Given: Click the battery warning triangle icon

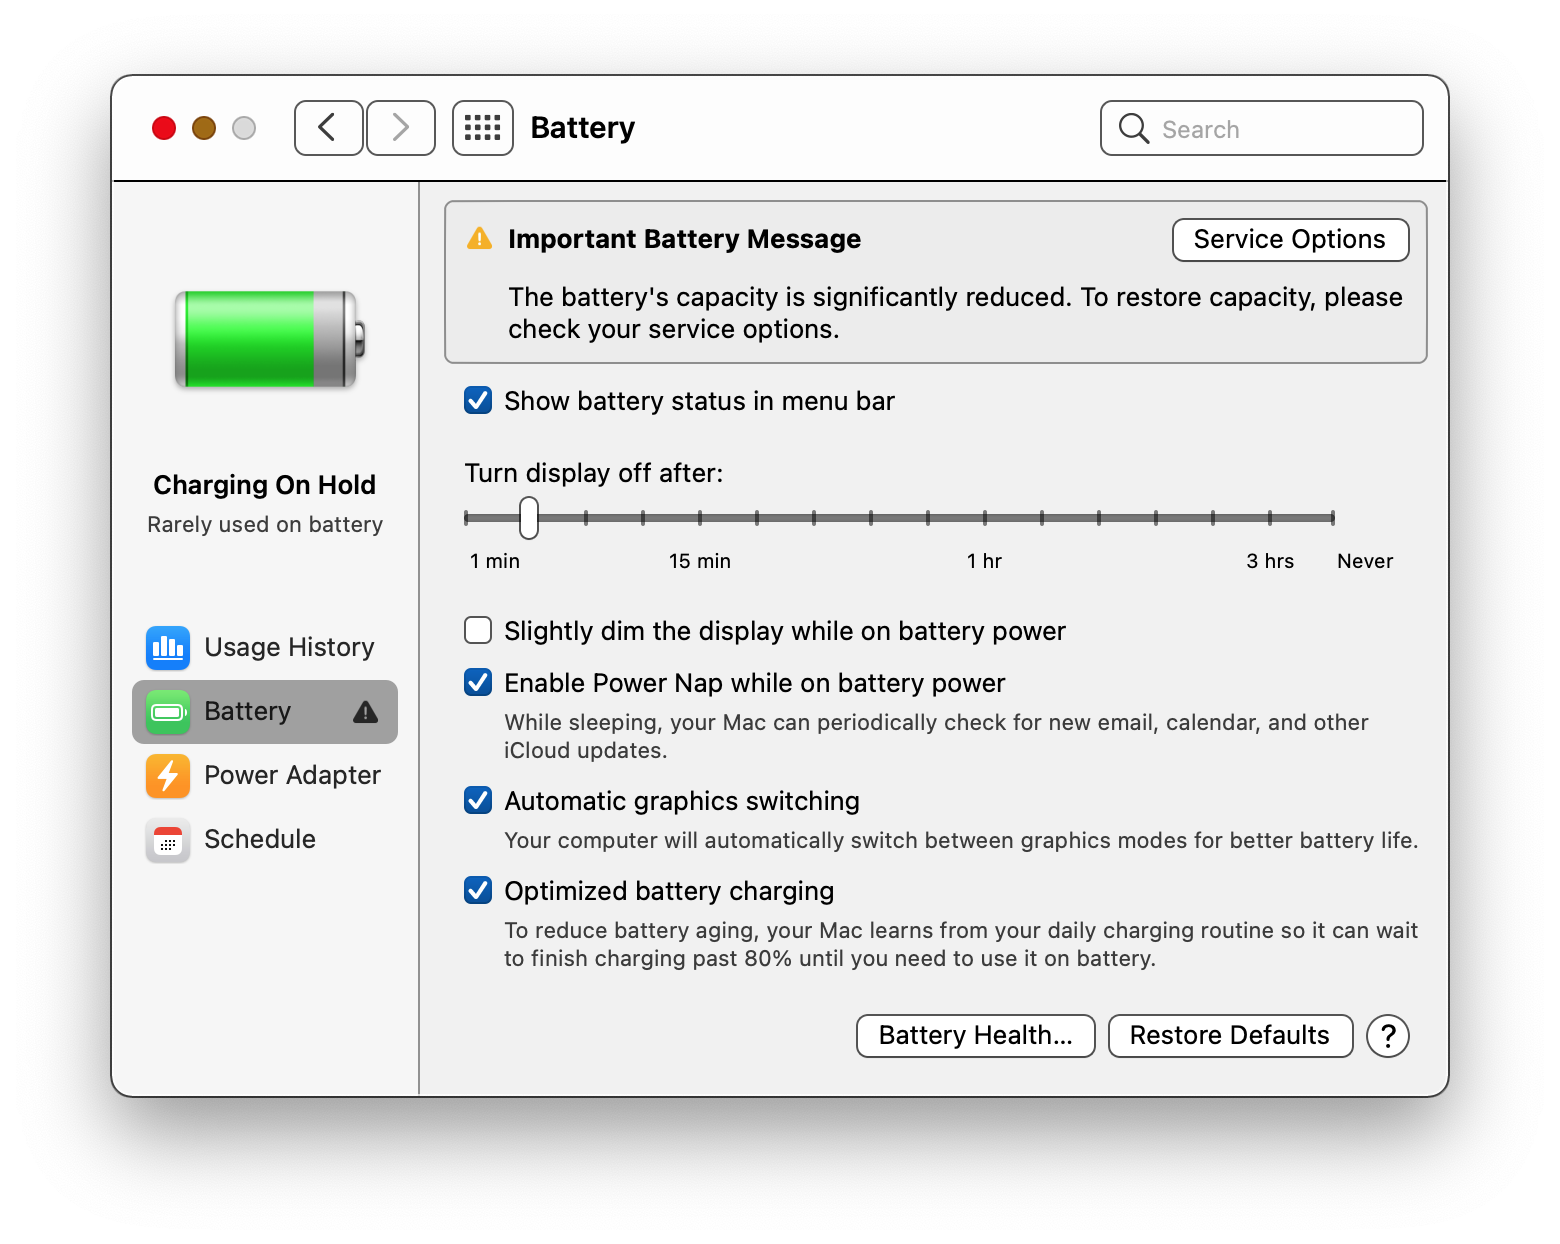Looking at the screenshot, I should [x=478, y=238].
